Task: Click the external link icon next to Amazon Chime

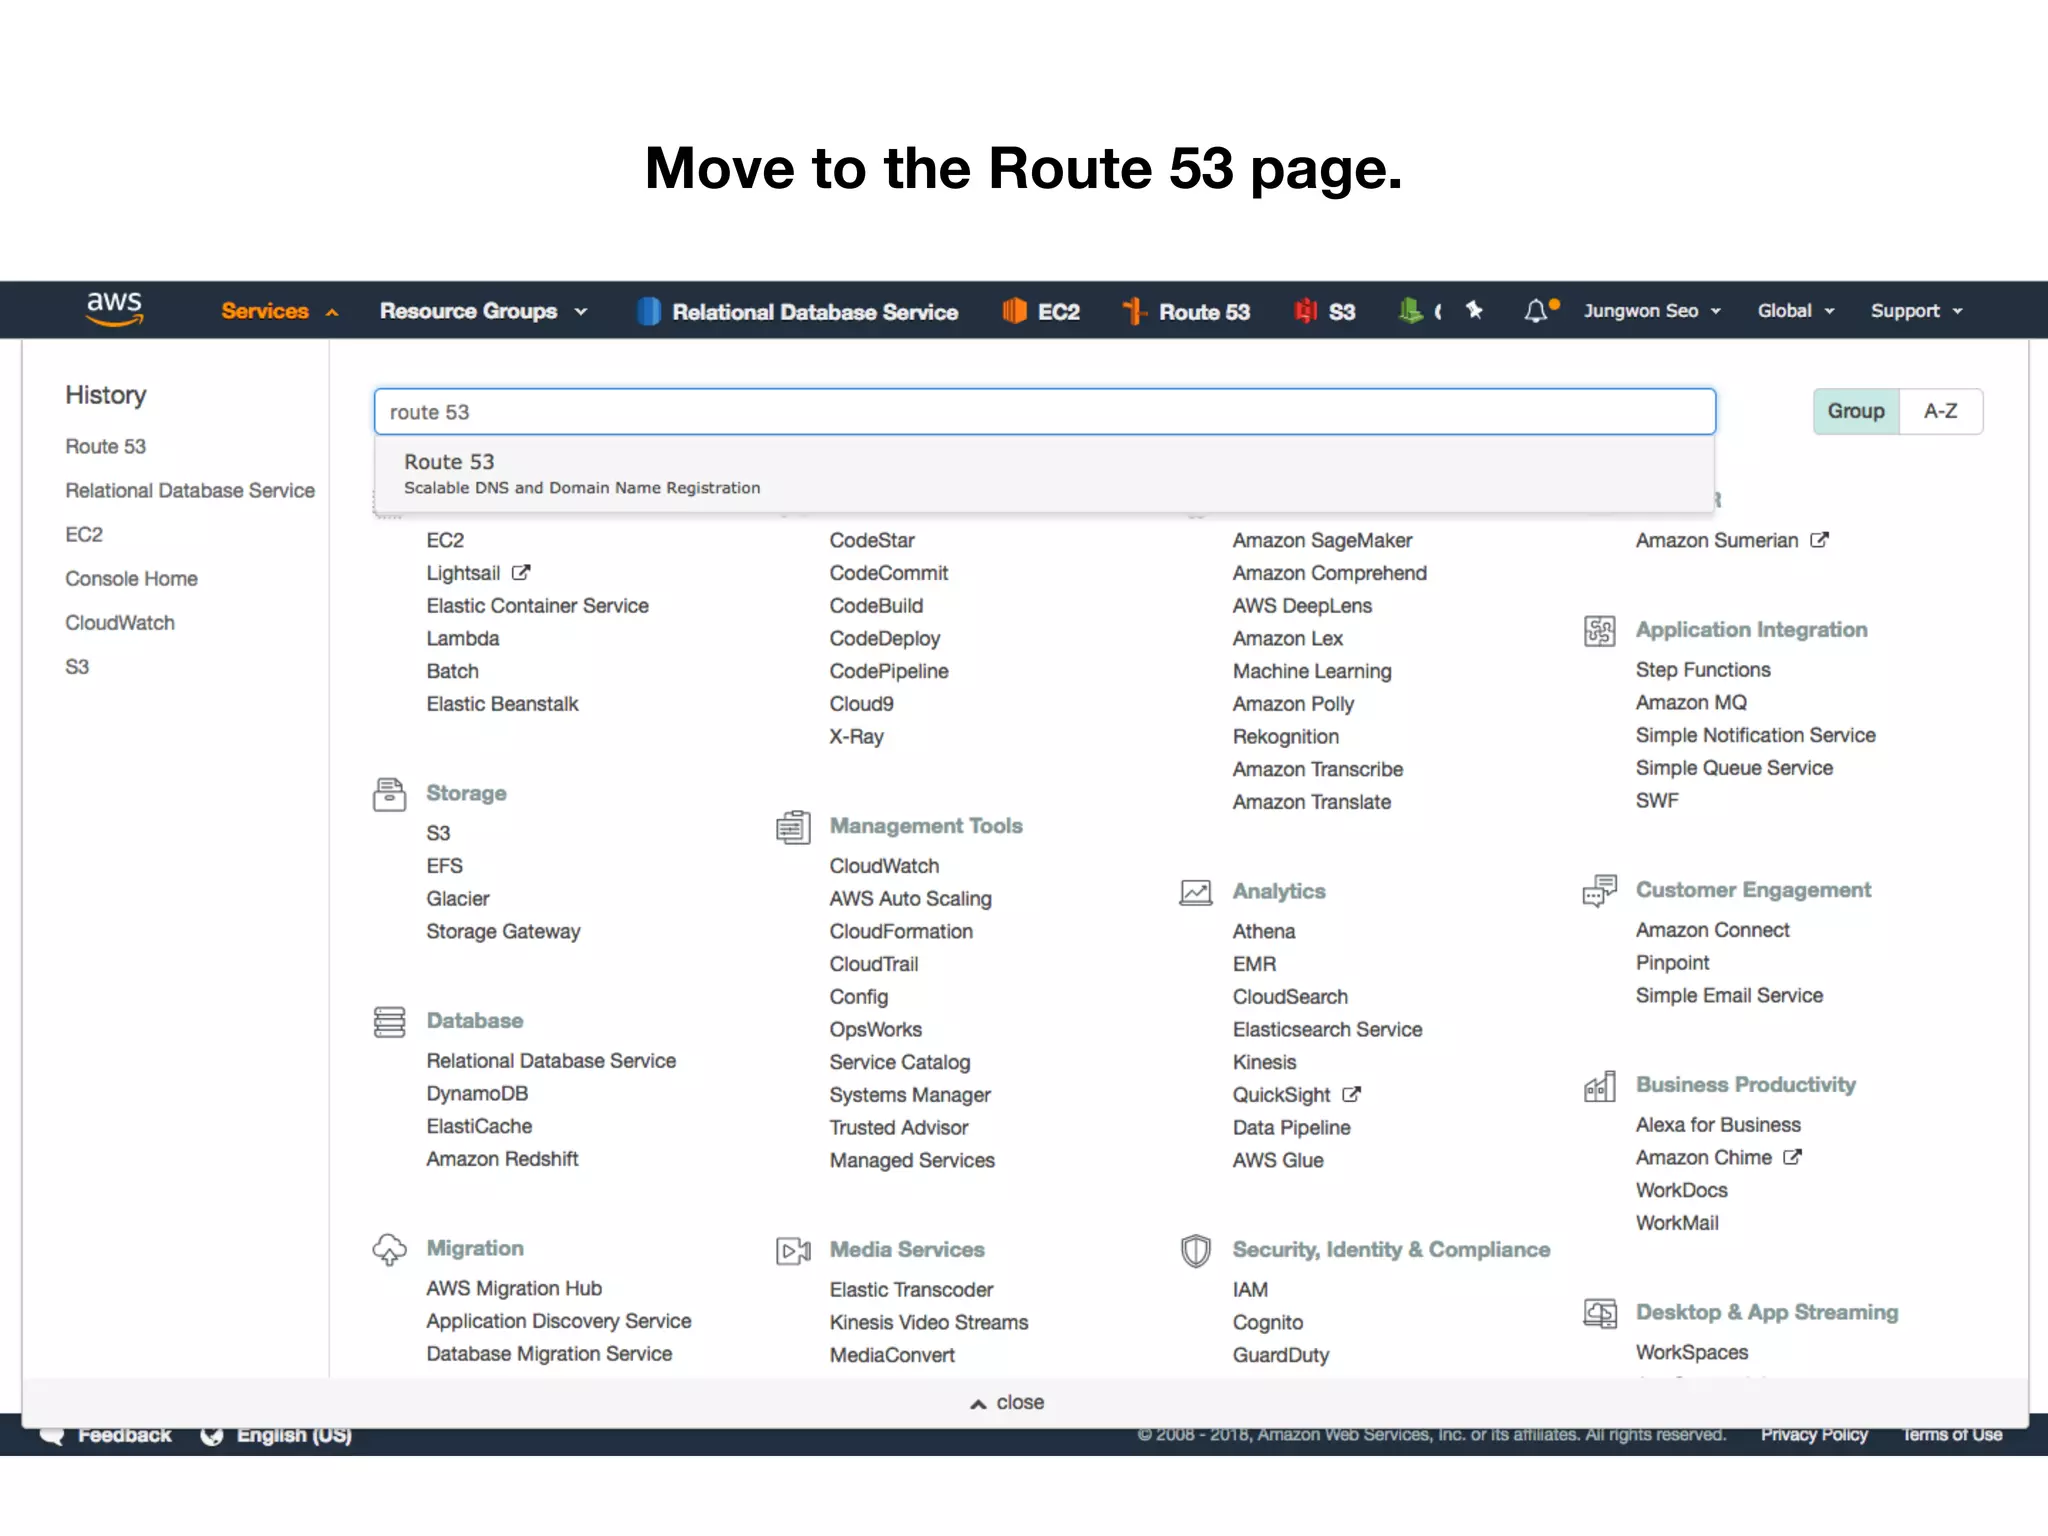Action: coord(1792,1157)
